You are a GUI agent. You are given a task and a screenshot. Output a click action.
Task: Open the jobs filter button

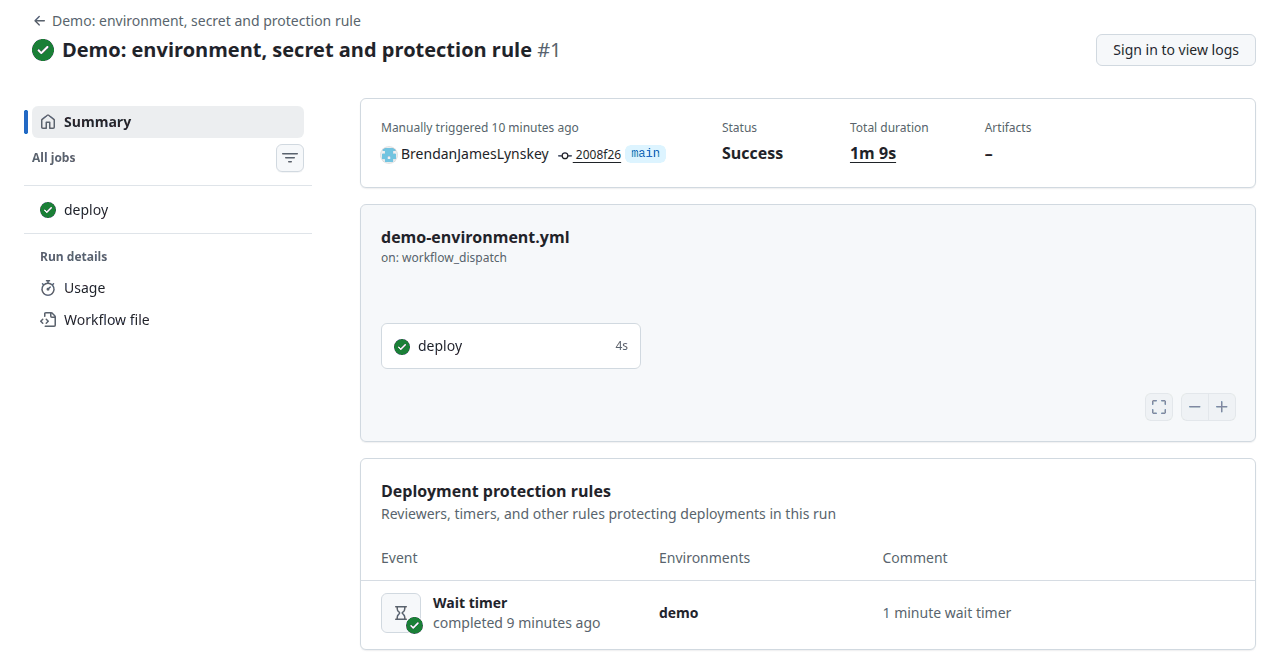point(290,158)
